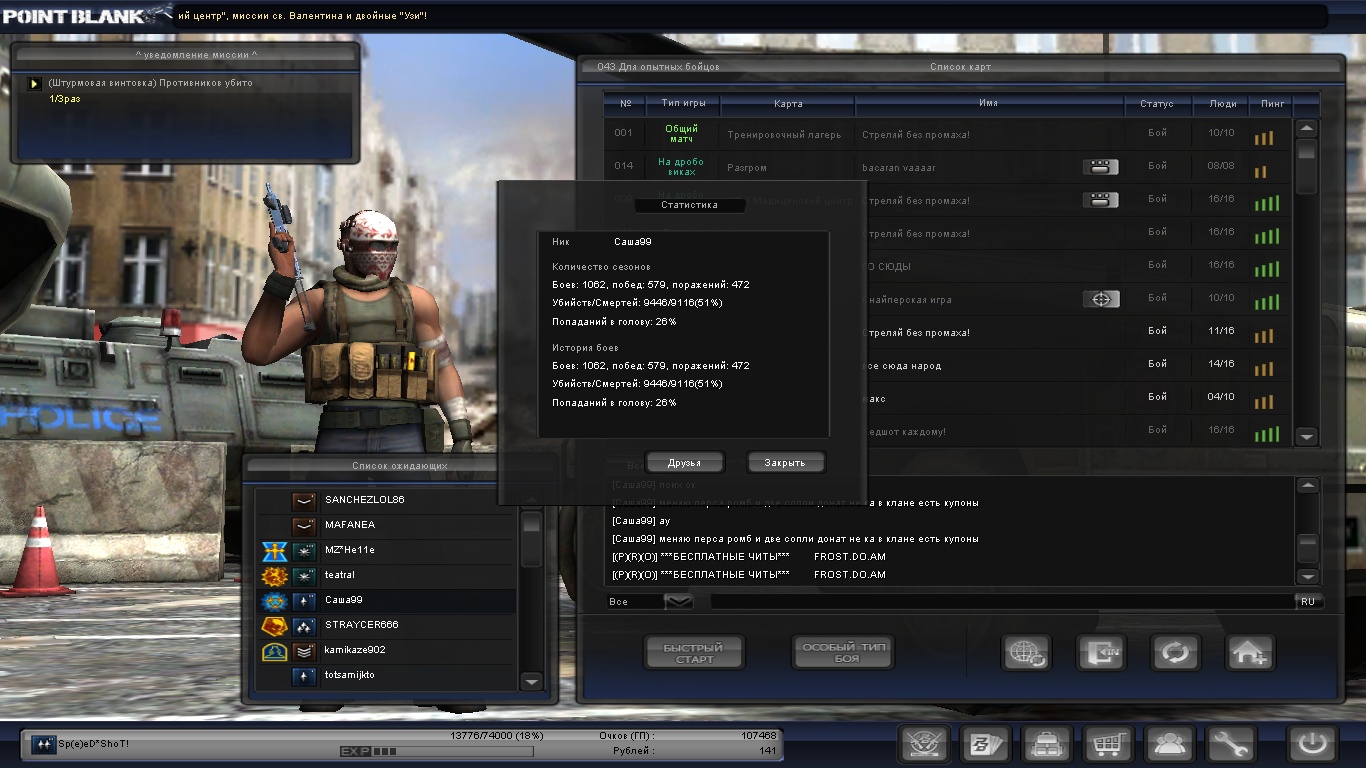This screenshot has width=1366, height=768.
Task: Select room 014 Разгром
Action: pyautogui.click(x=948, y=167)
